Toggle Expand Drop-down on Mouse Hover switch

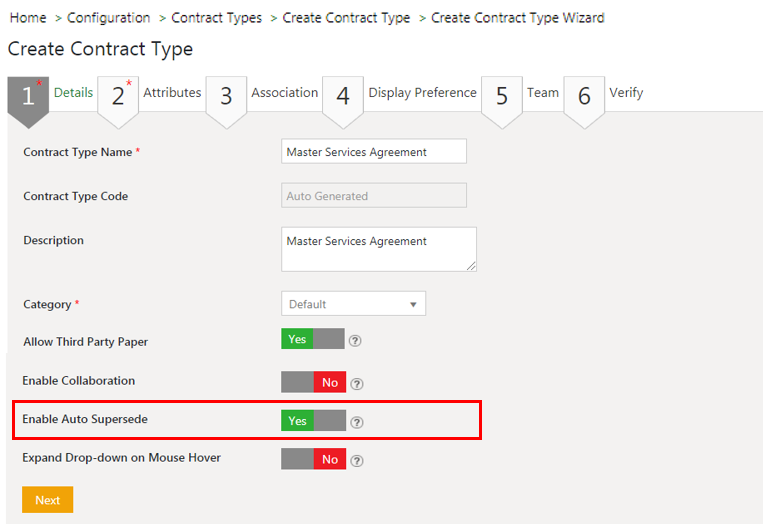point(312,459)
